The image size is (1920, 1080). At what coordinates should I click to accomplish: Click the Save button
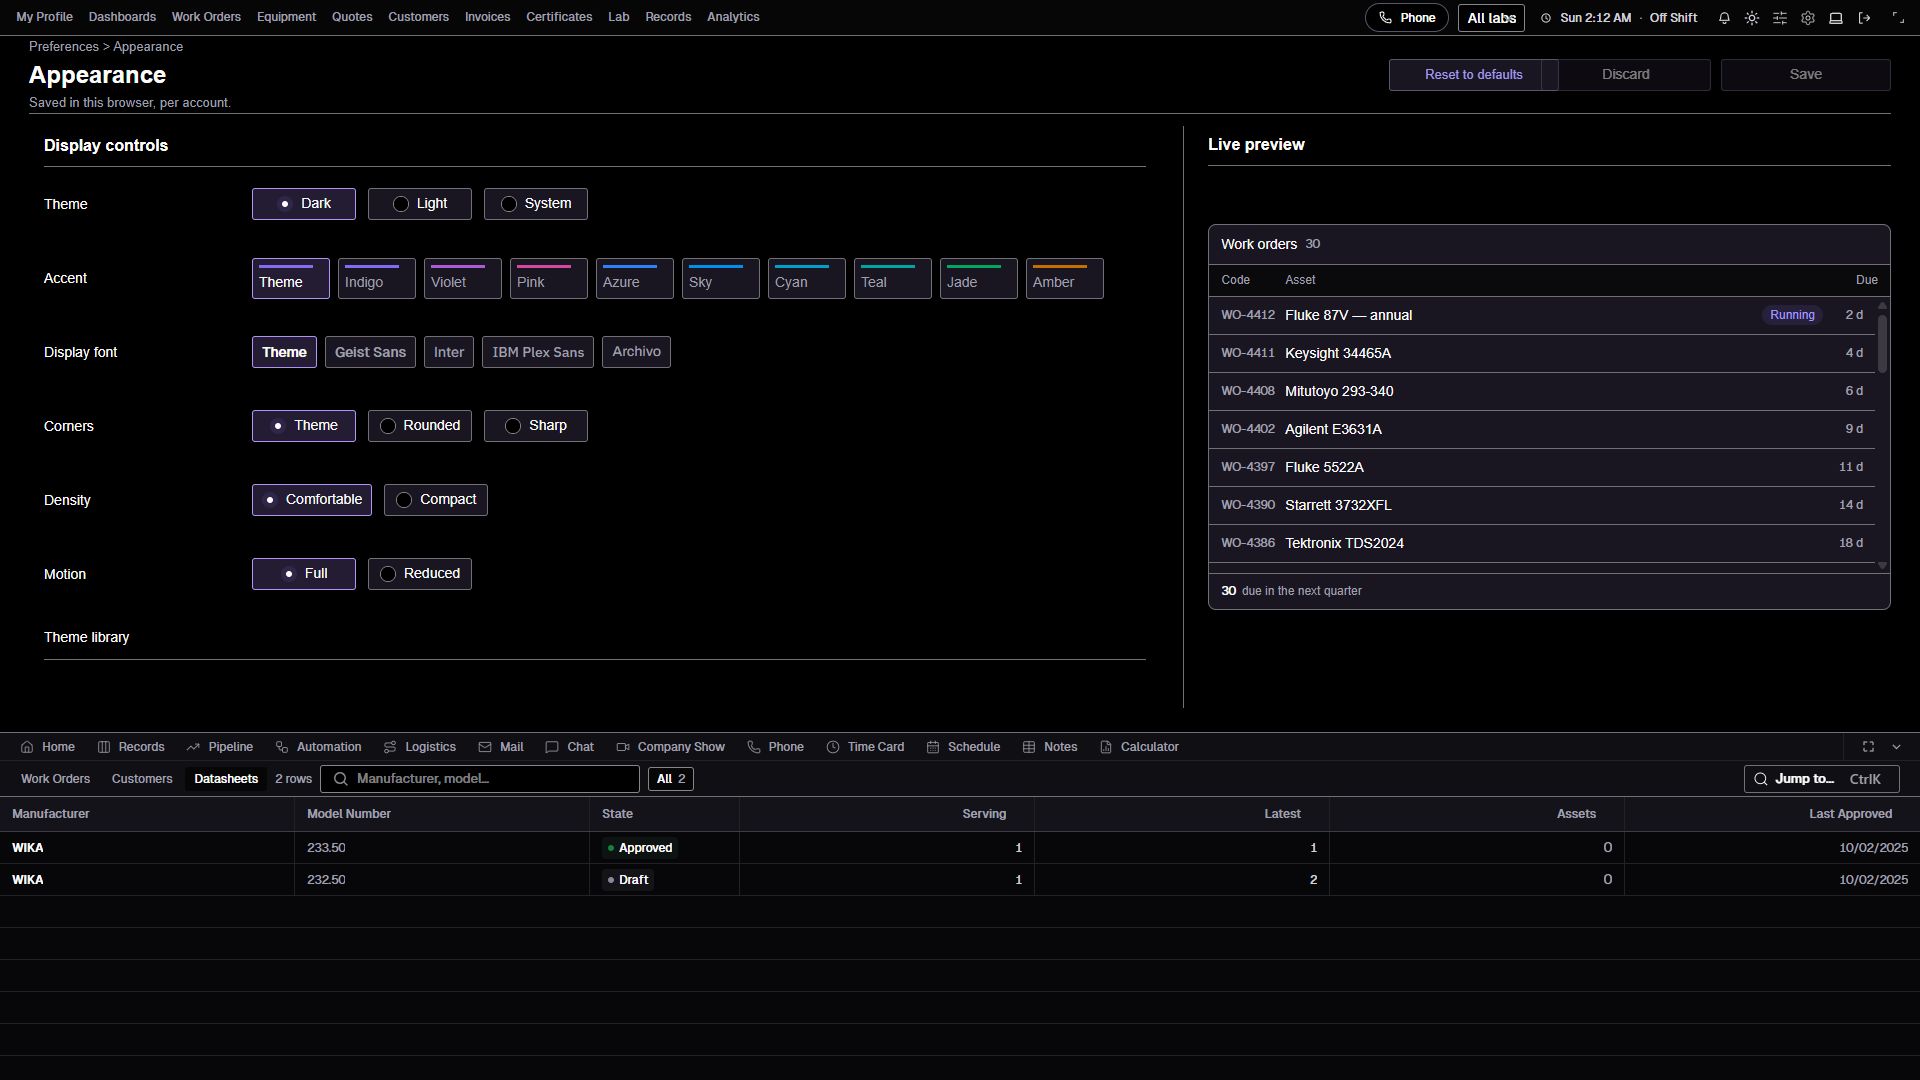tap(1806, 75)
